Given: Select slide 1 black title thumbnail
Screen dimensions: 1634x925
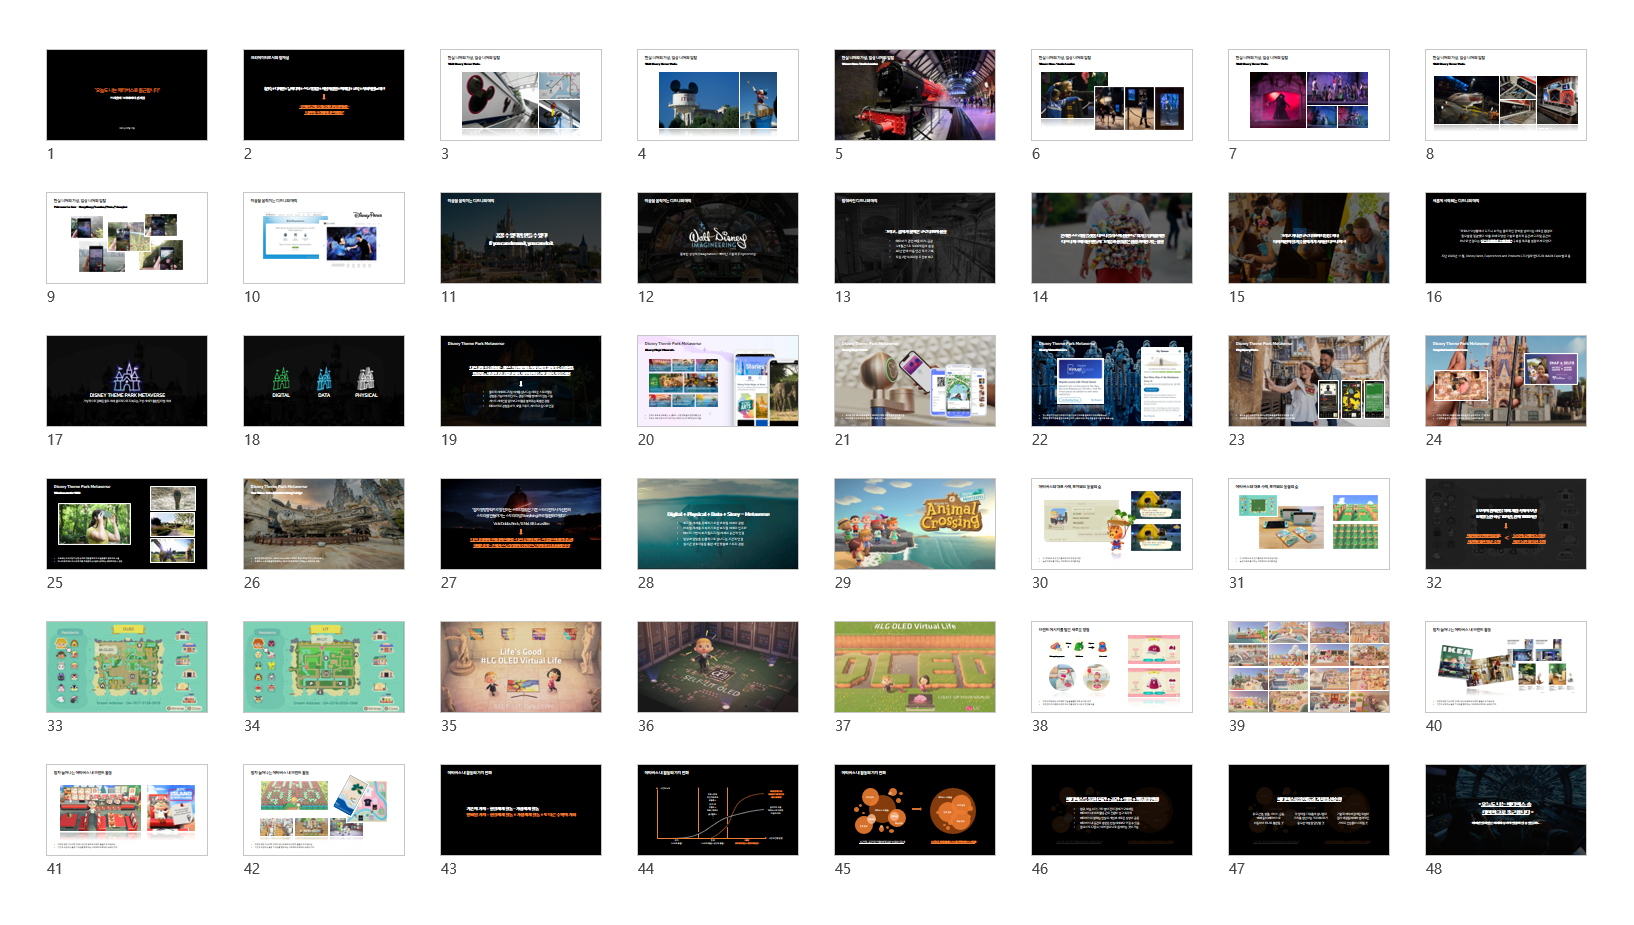Looking at the screenshot, I should click(x=127, y=95).
